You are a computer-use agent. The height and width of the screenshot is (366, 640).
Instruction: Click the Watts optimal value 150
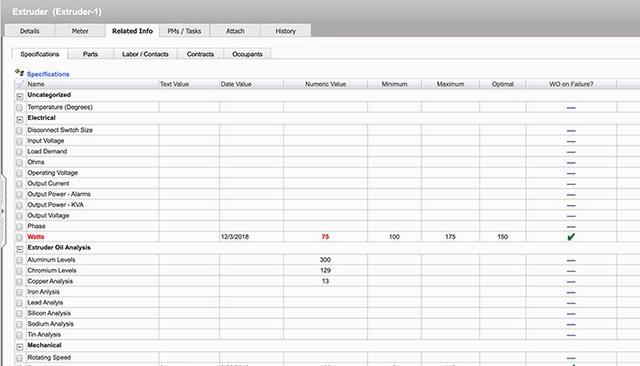(502, 237)
